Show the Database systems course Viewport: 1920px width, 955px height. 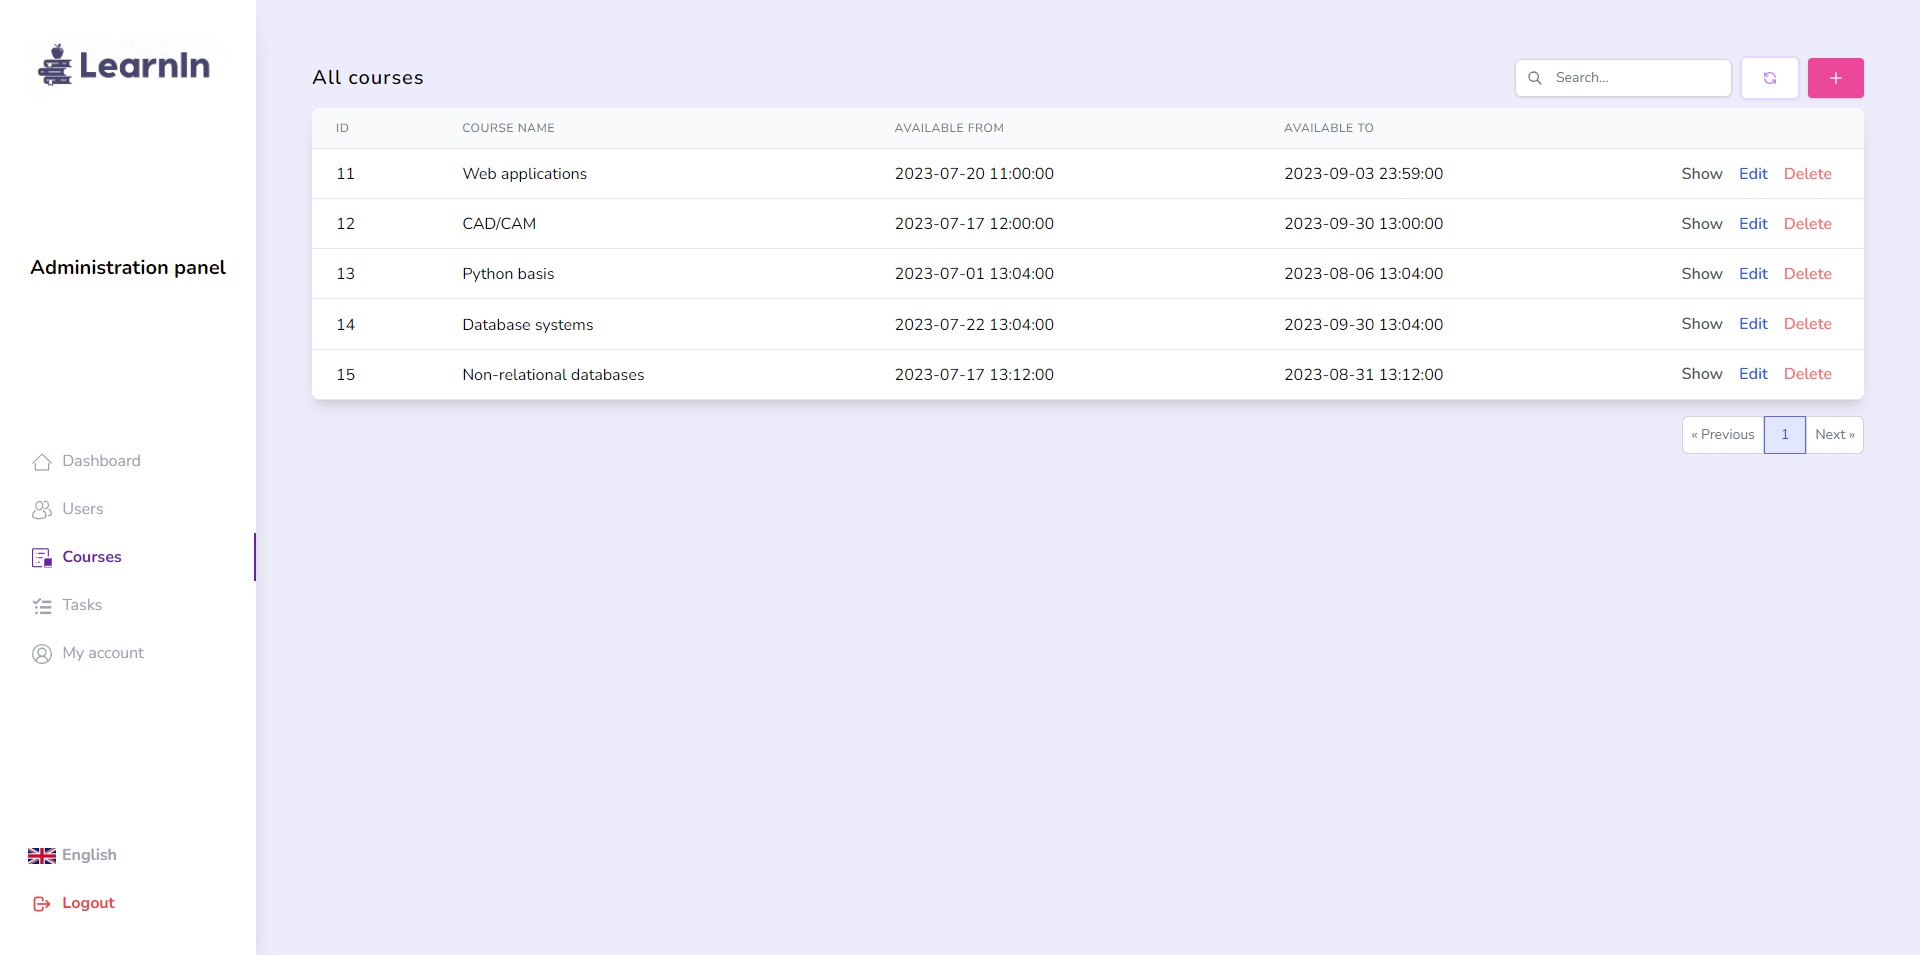pos(1702,324)
